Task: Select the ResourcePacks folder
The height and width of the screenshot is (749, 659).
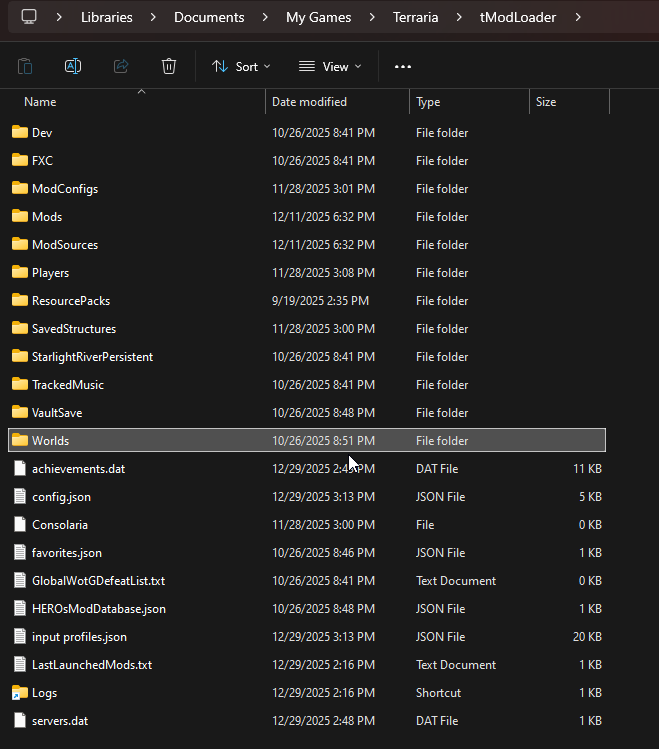Action: click(x=70, y=300)
